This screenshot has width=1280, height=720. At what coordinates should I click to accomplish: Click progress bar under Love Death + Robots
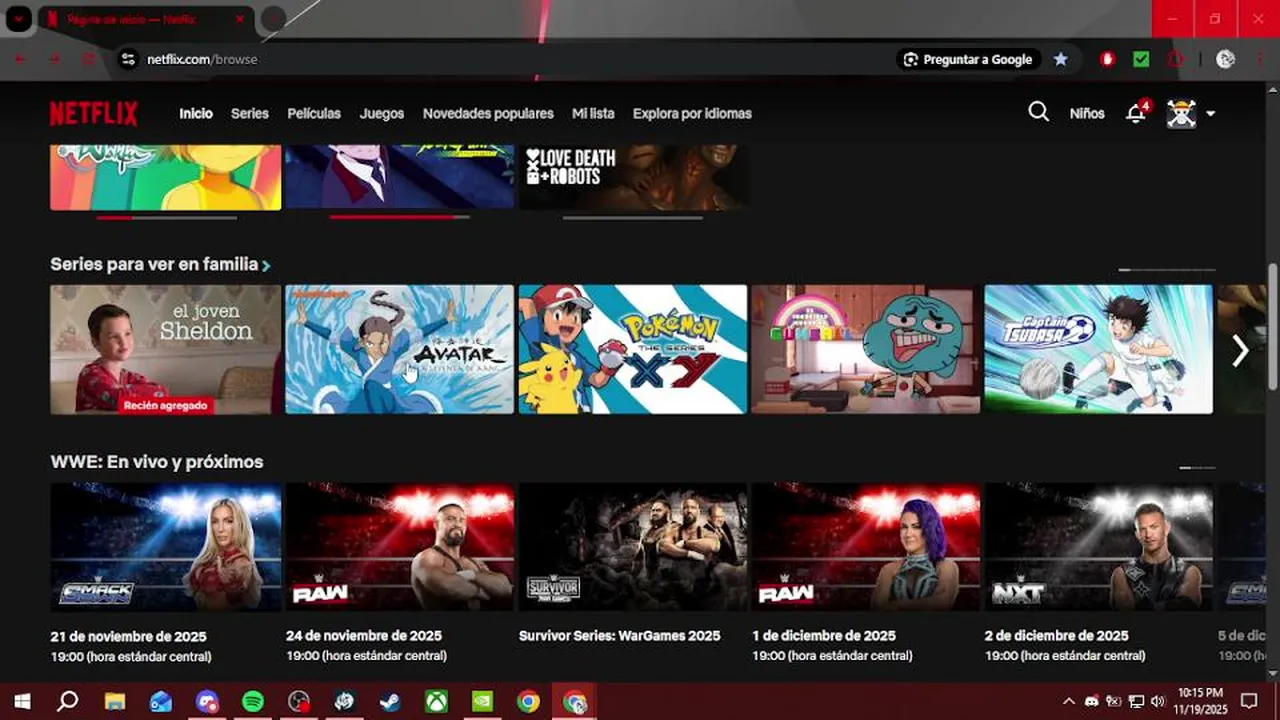click(632, 217)
